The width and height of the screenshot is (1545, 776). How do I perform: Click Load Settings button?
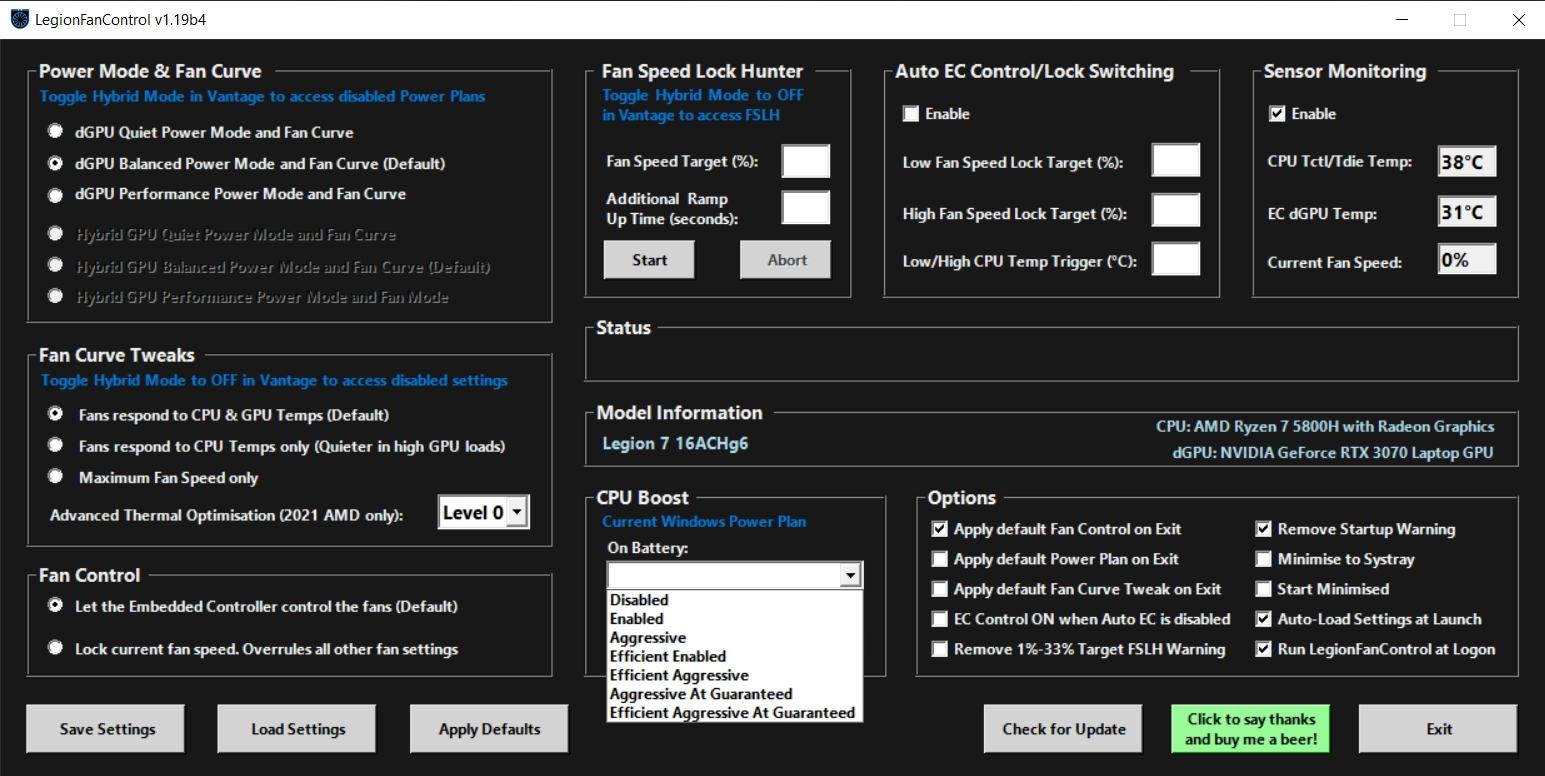(x=297, y=729)
